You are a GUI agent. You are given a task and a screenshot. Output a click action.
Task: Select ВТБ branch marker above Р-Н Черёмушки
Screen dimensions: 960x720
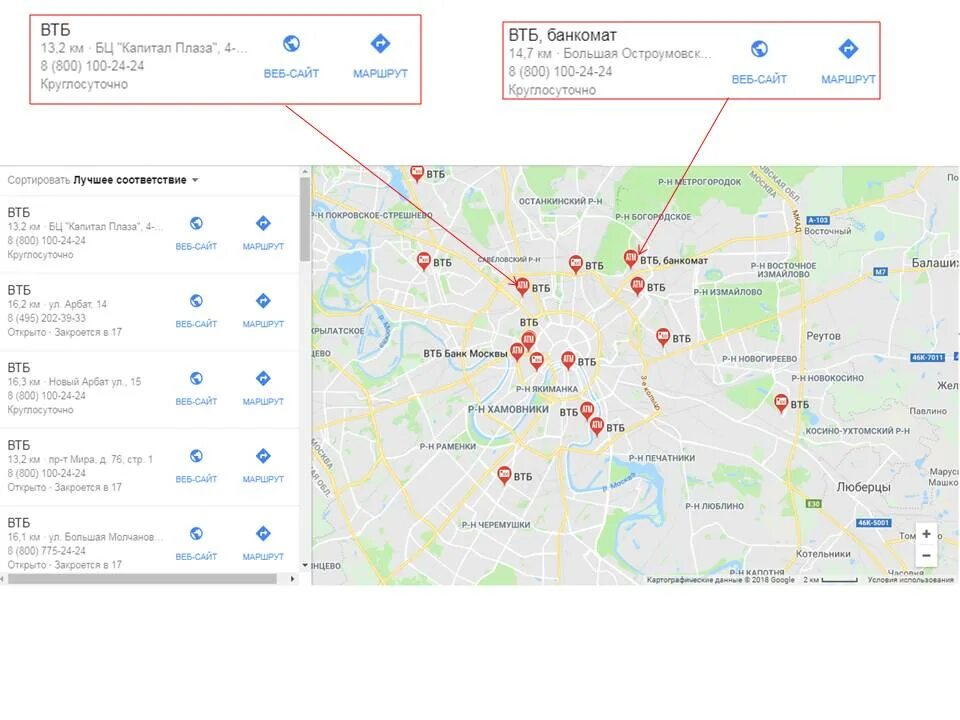point(504,475)
